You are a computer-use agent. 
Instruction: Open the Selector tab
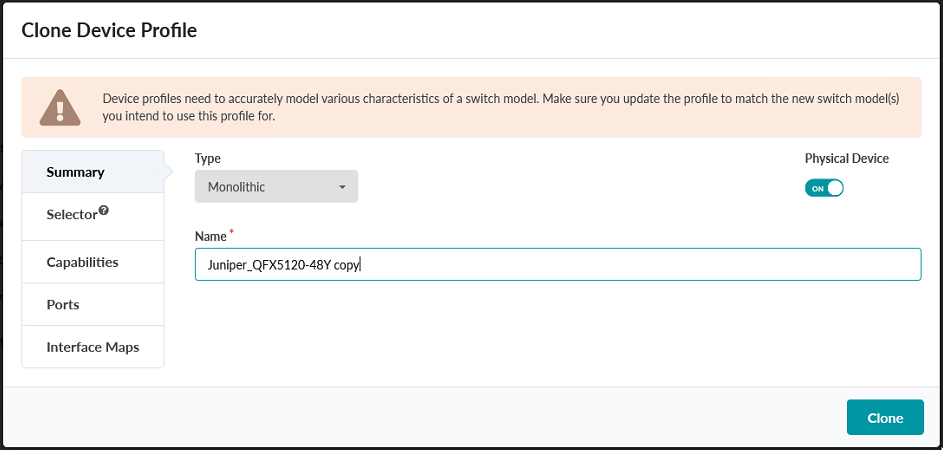72,215
